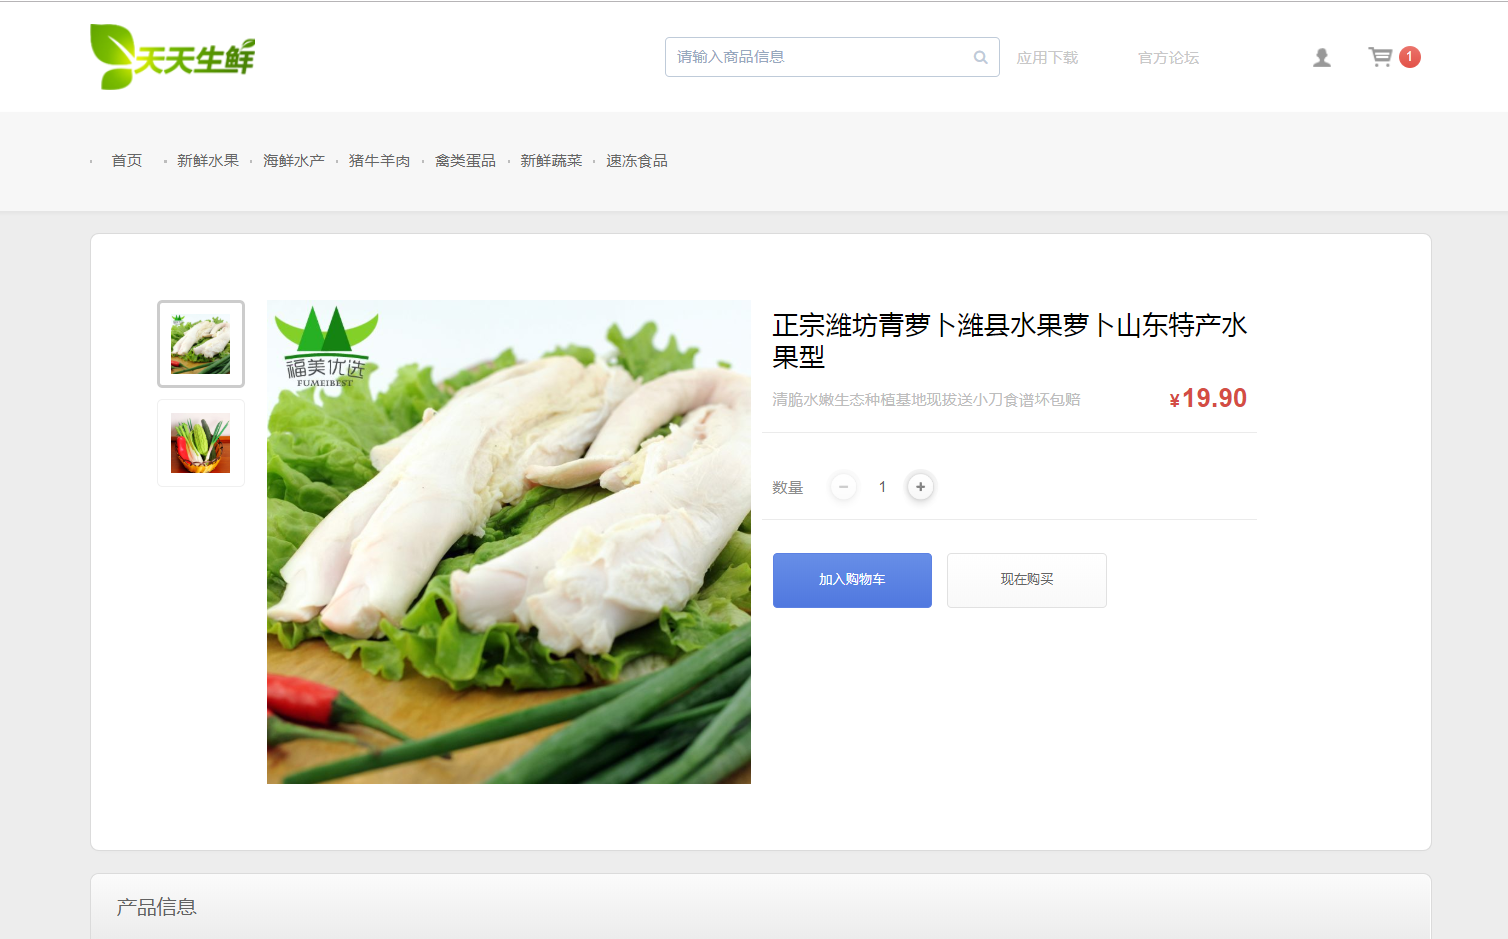Image resolution: width=1508 pixels, height=939 pixels.
Task: Click the 数量 label
Action: (788, 488)
